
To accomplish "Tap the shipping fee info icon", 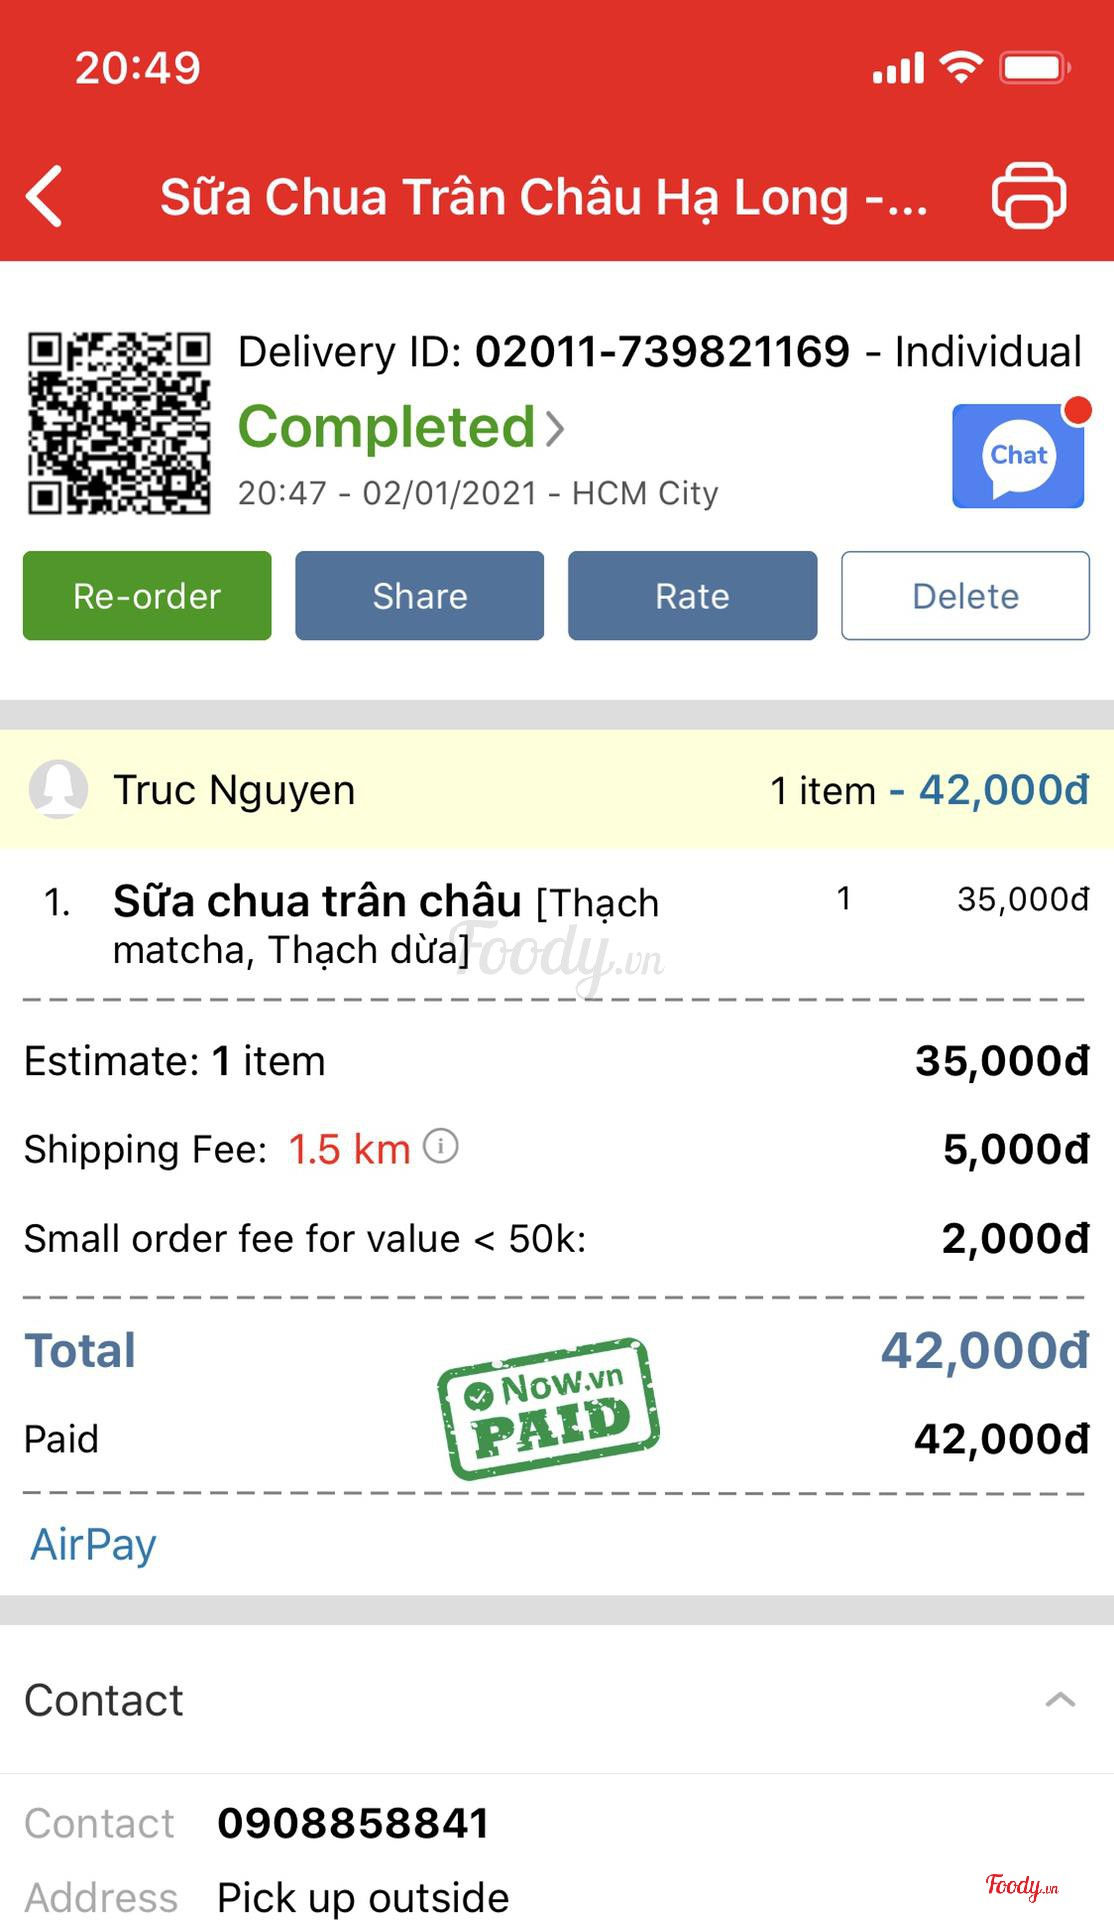I will pos(441,1146).
